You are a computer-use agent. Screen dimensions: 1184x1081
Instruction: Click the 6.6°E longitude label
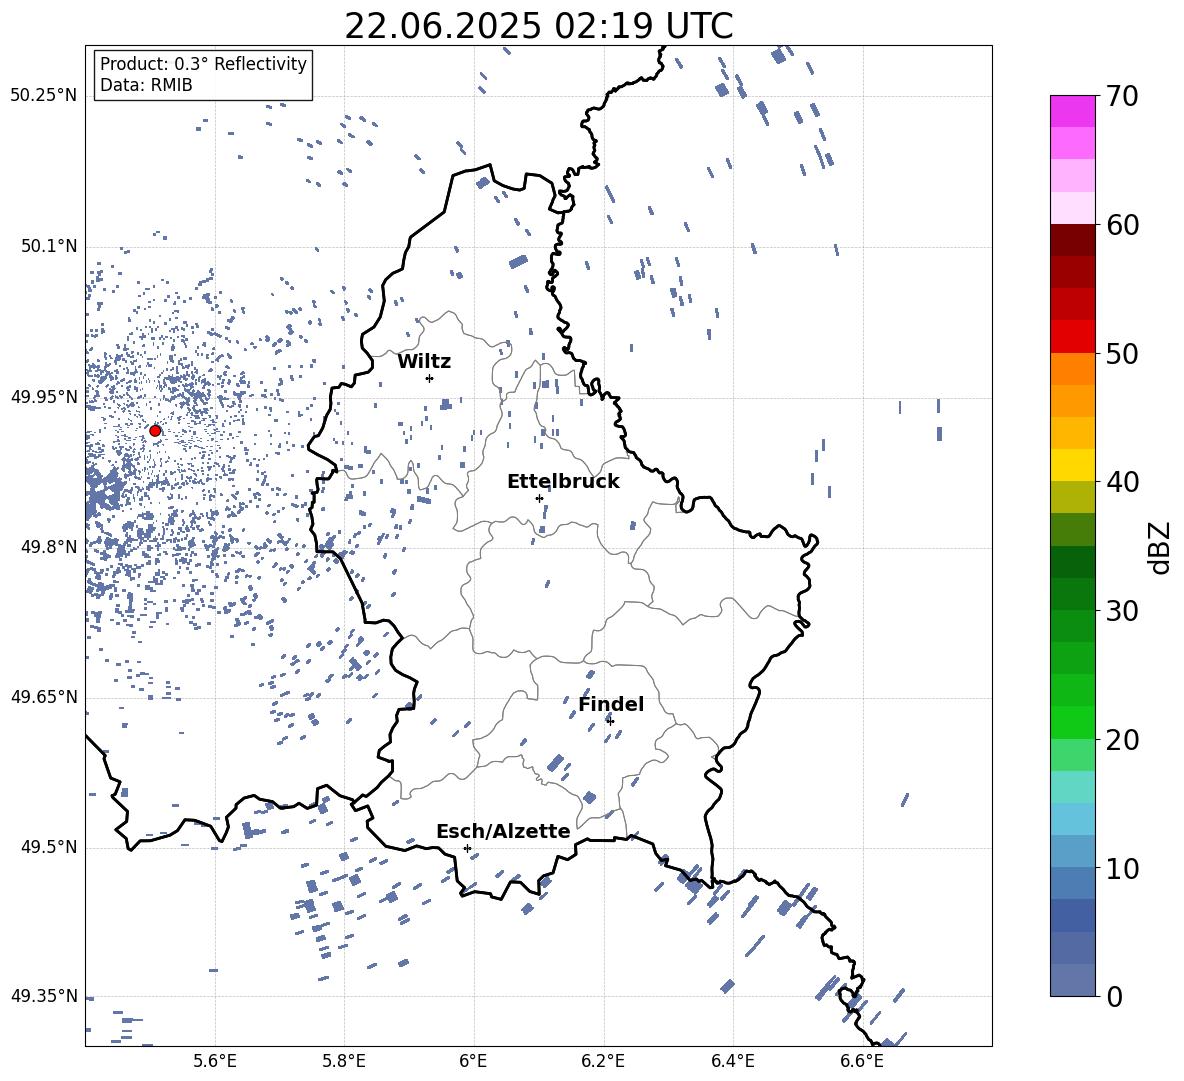862,1061
